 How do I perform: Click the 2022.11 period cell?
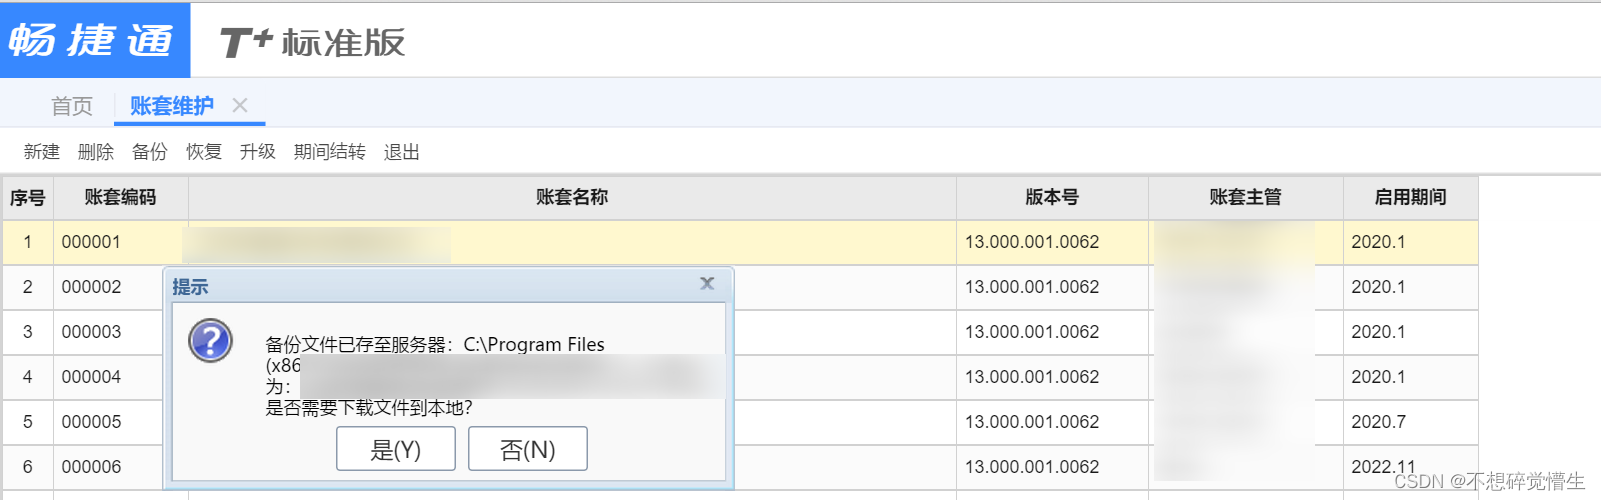click(x=1411, y=467)
